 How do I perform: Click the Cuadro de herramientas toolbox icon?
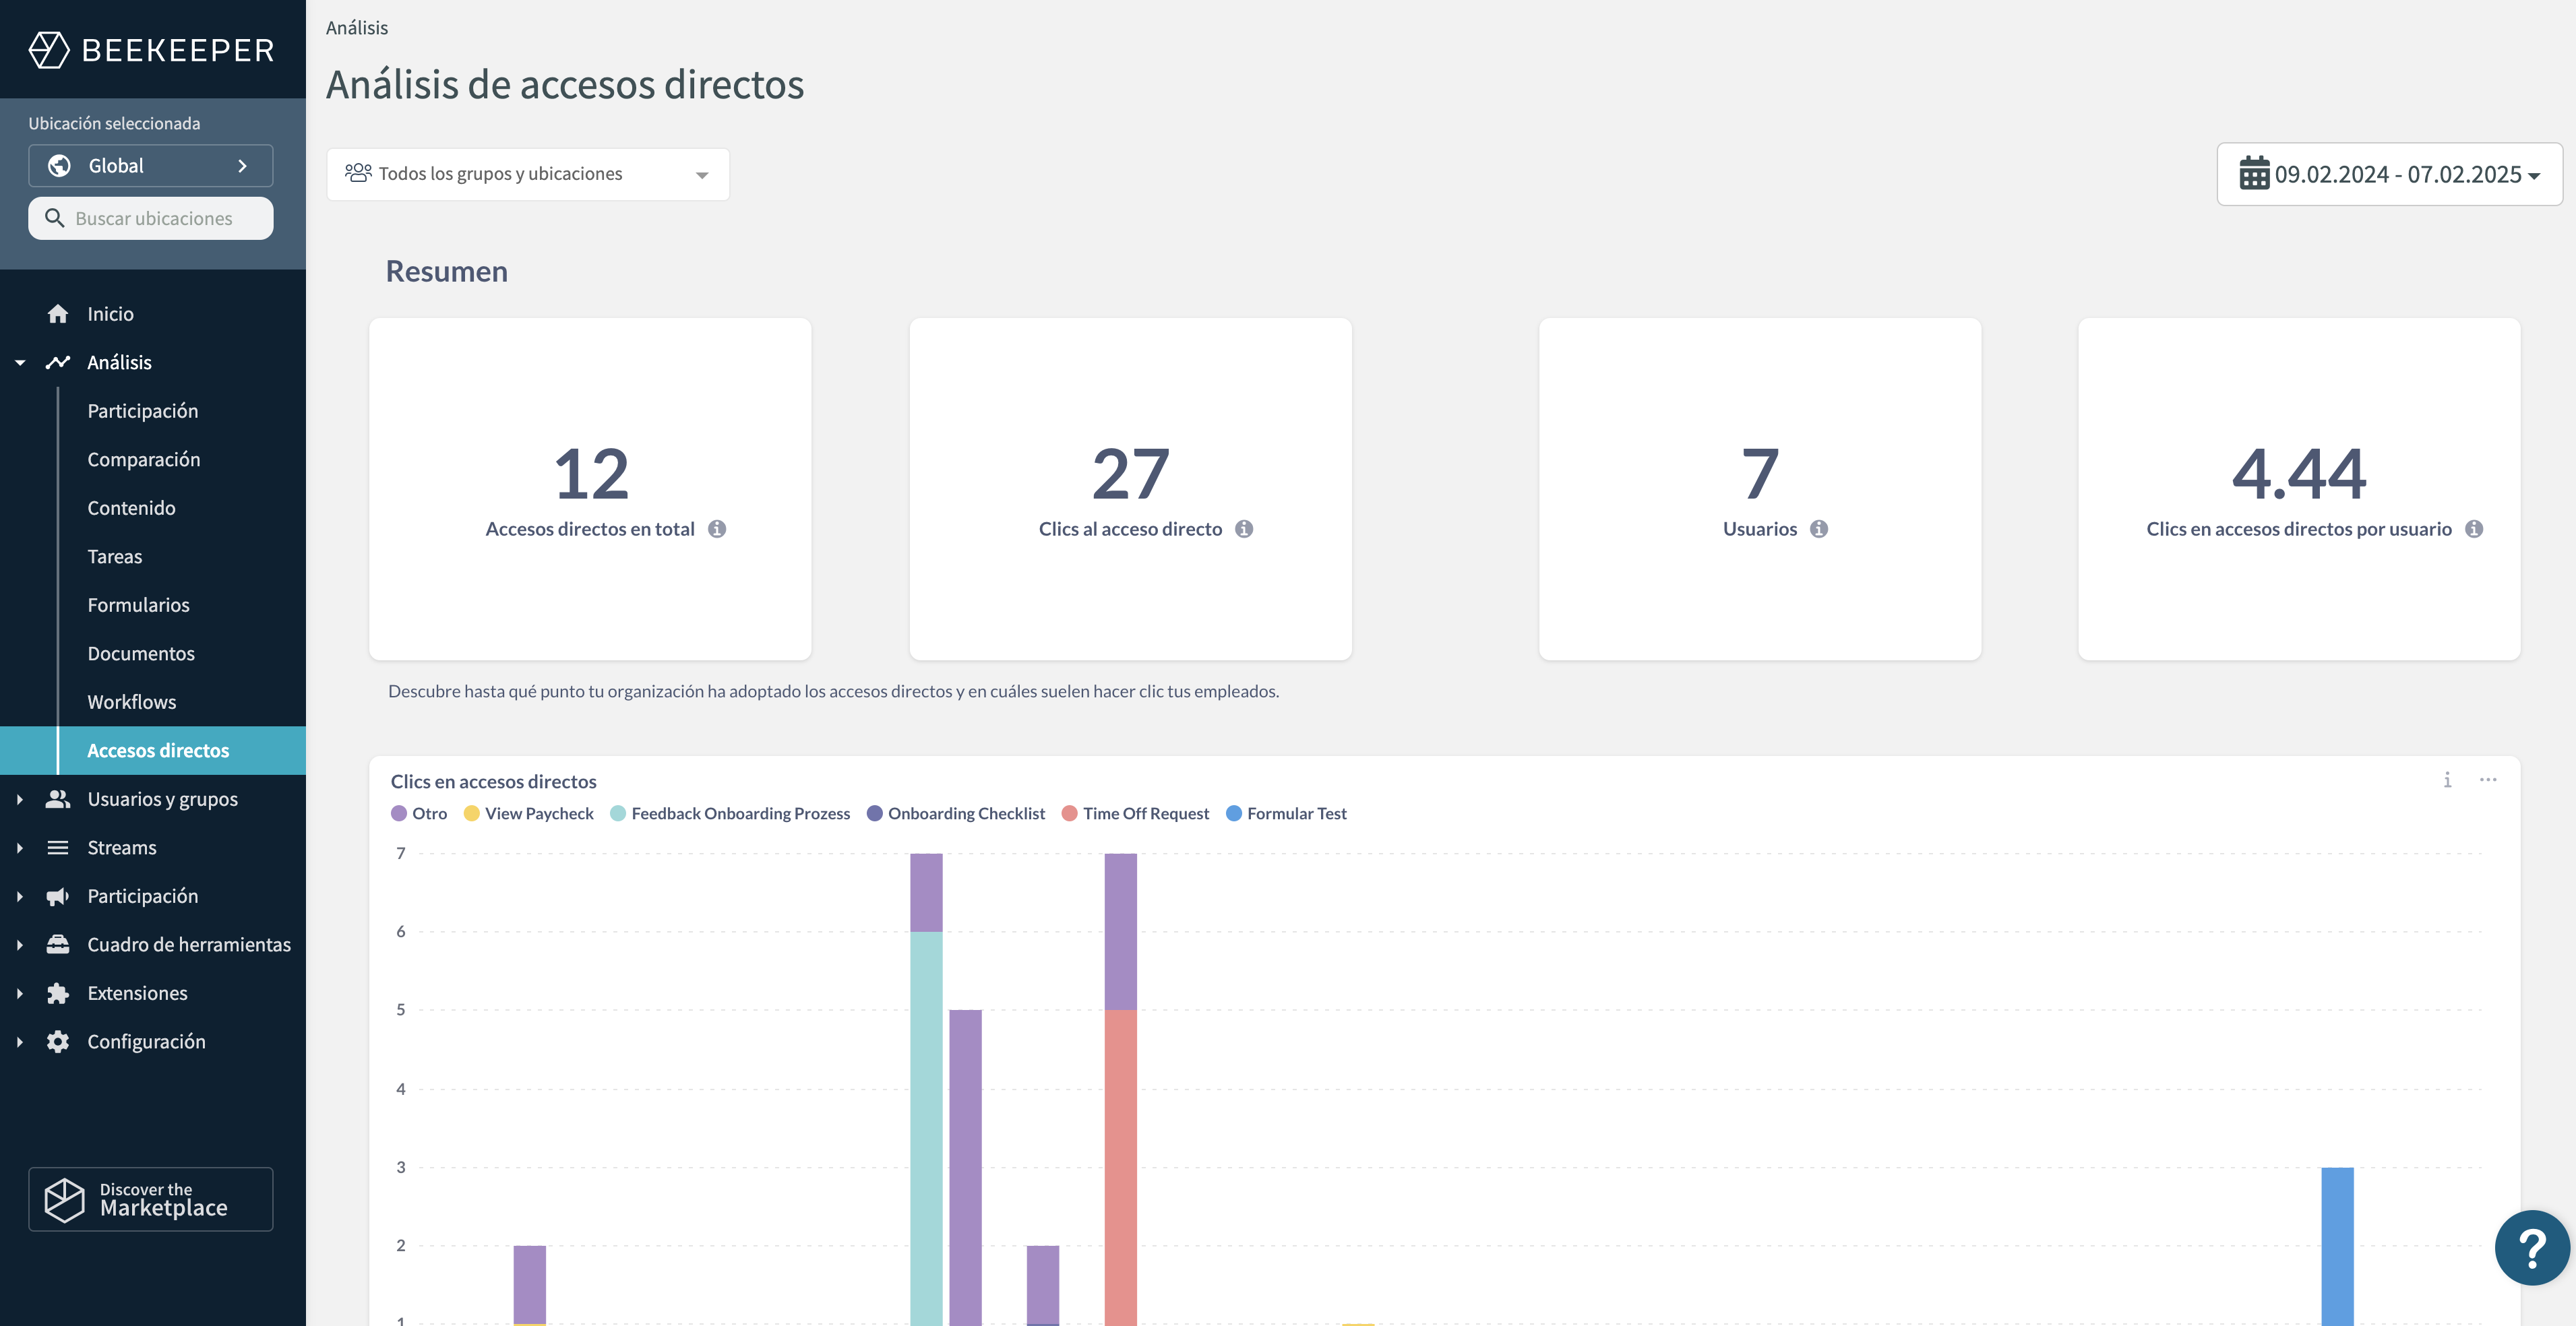click(x=58, y=945)
